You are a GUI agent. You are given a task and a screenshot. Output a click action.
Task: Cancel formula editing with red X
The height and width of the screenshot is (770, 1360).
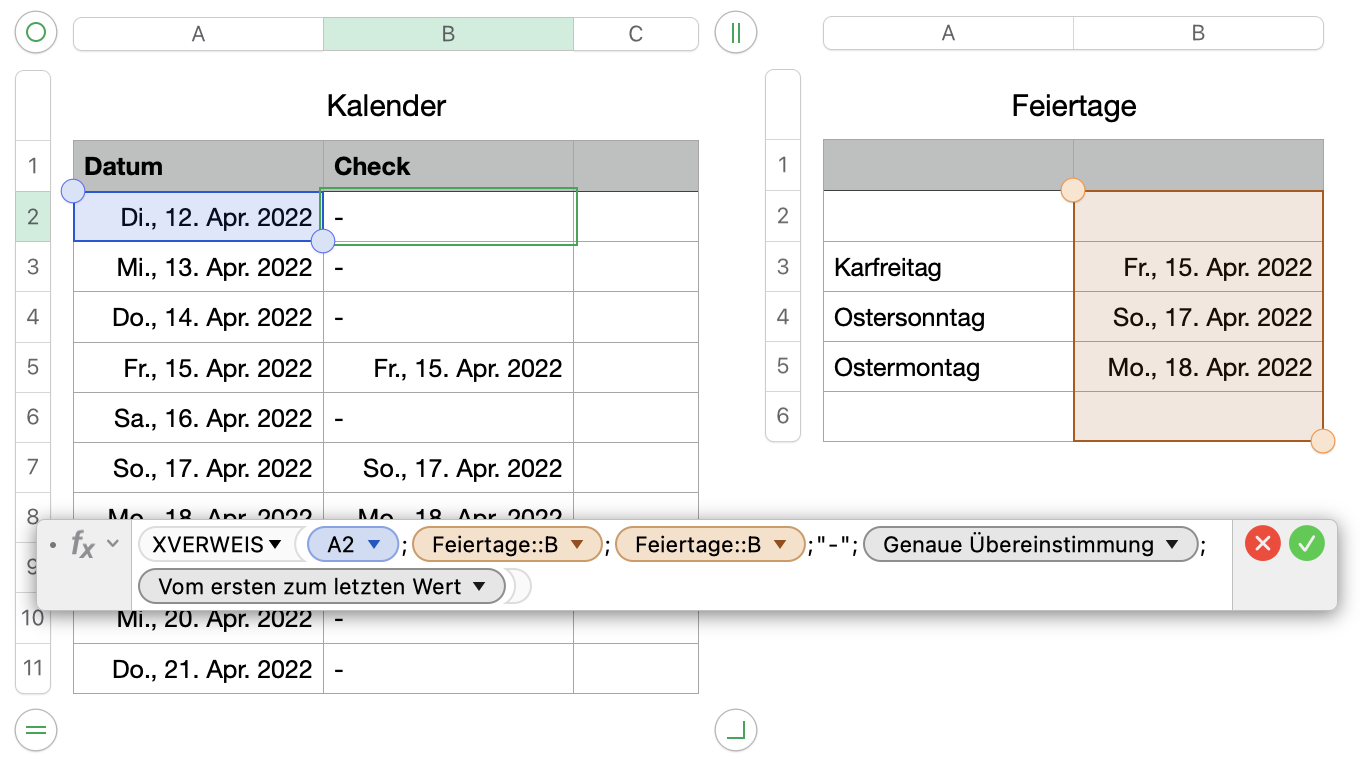pyautogui.click(x=1263, y=544)
